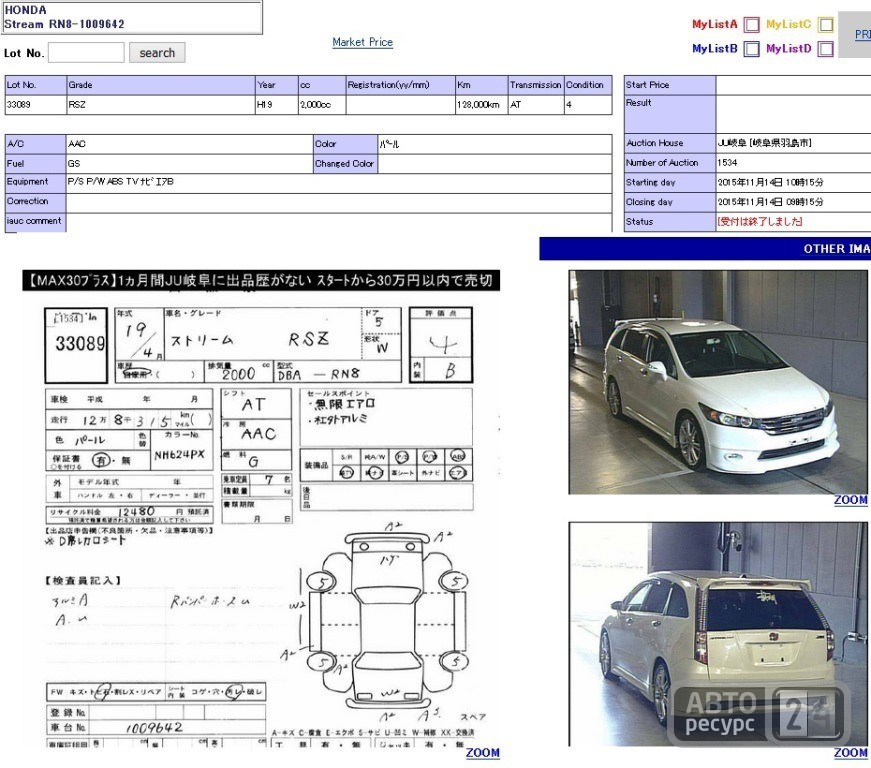Click the PRI link at top right
The width and height of the screenshot is (871, 768).
(863, 34)
